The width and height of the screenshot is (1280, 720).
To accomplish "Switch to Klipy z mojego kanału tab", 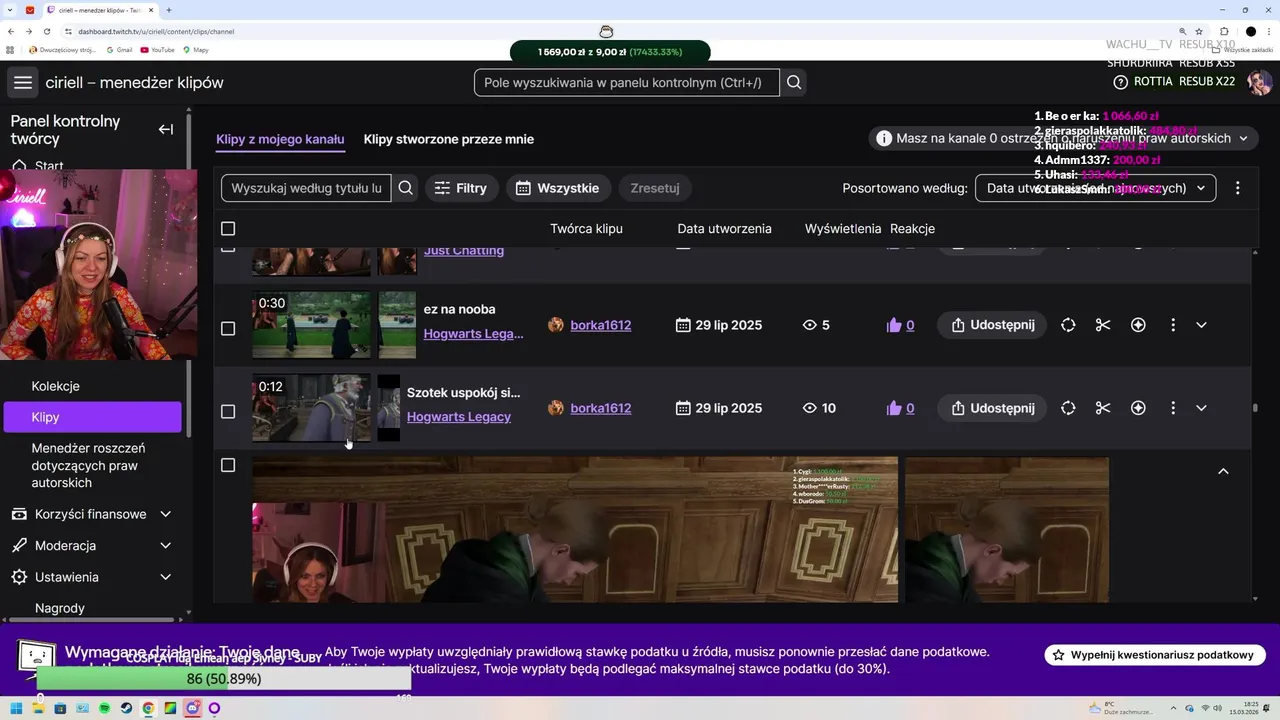I will [280, 139].
